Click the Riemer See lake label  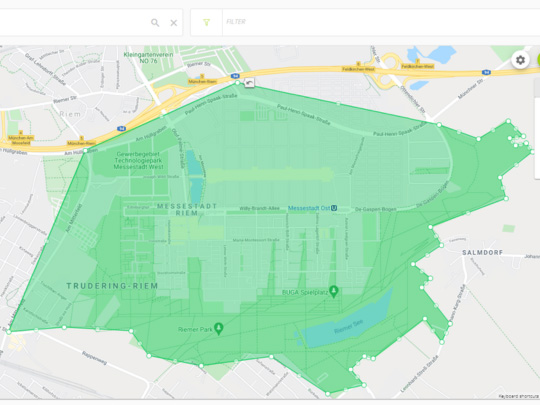point(348,326)
